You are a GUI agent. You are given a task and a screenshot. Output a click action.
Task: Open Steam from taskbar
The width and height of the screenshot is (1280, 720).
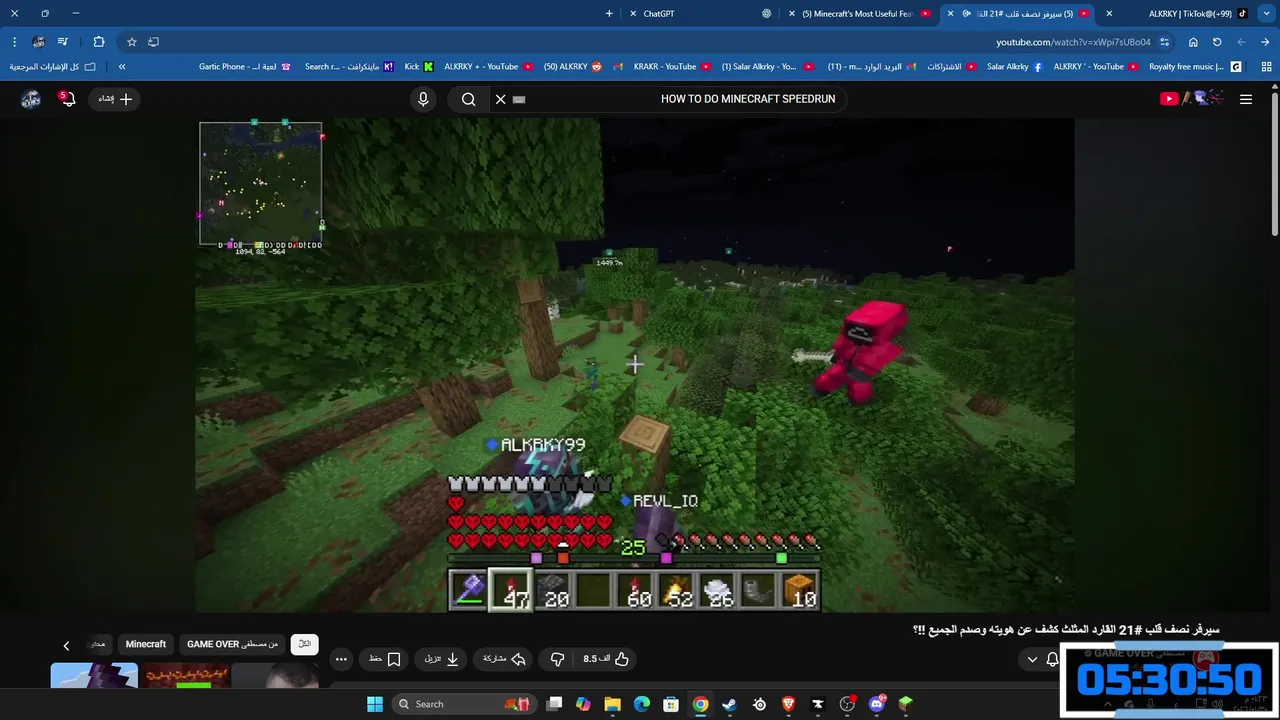[x=730, y=704]
